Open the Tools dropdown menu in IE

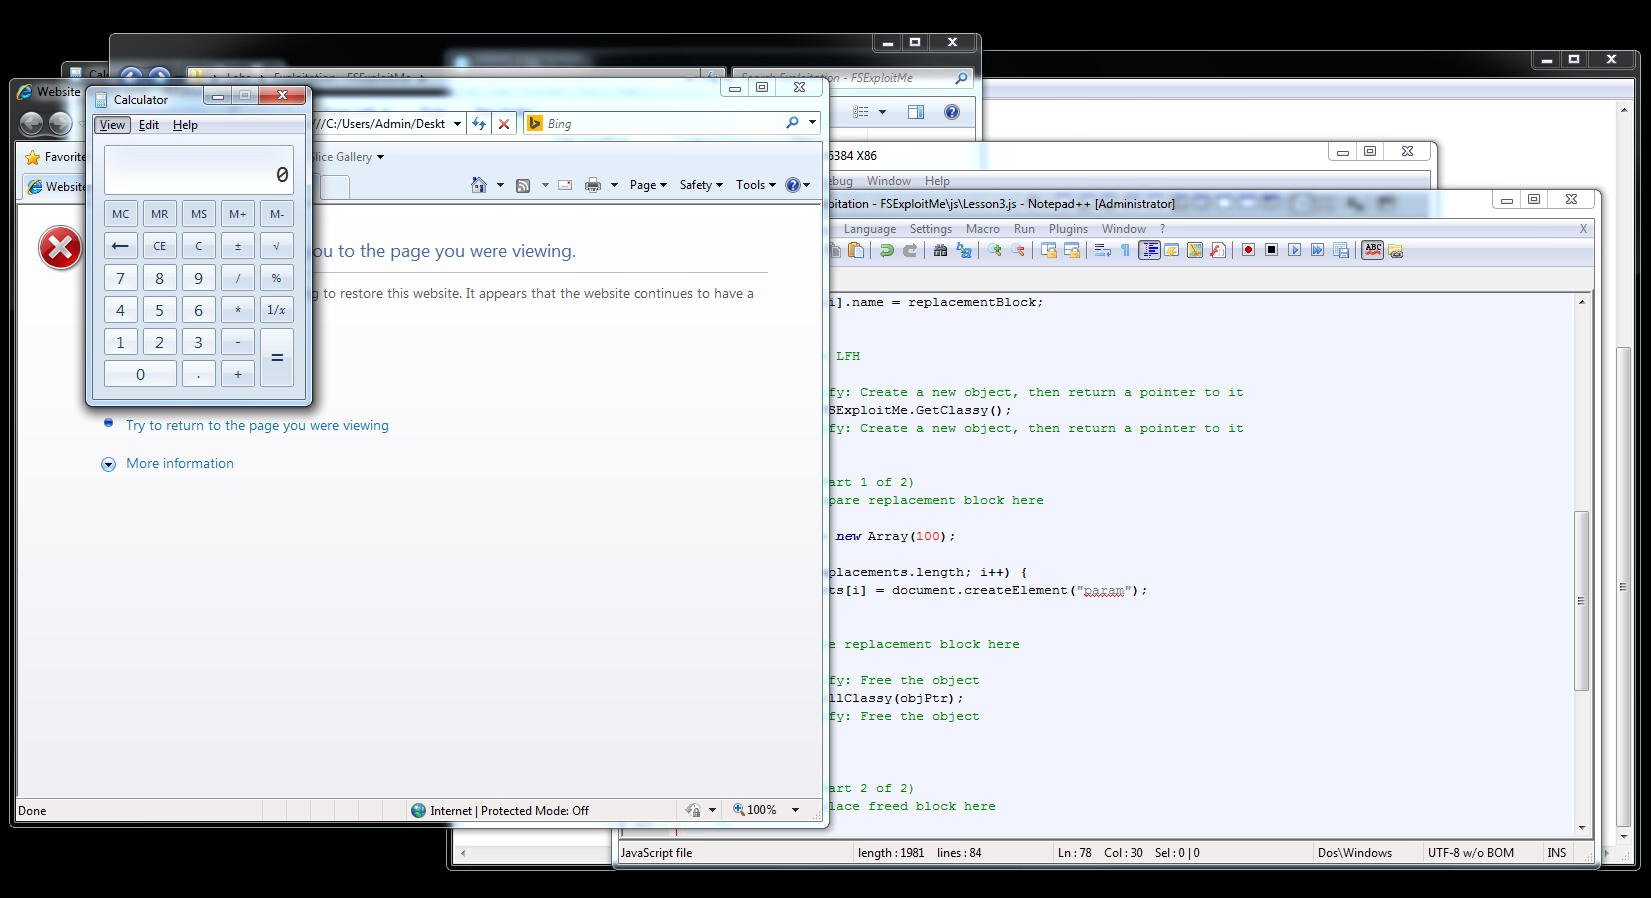pos(756,185)
